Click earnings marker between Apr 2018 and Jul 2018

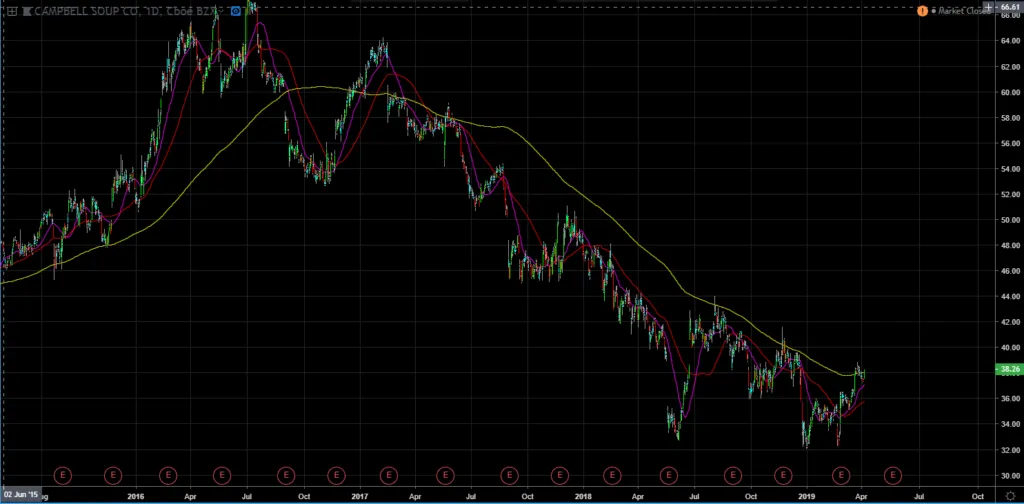tap(669, 475)
